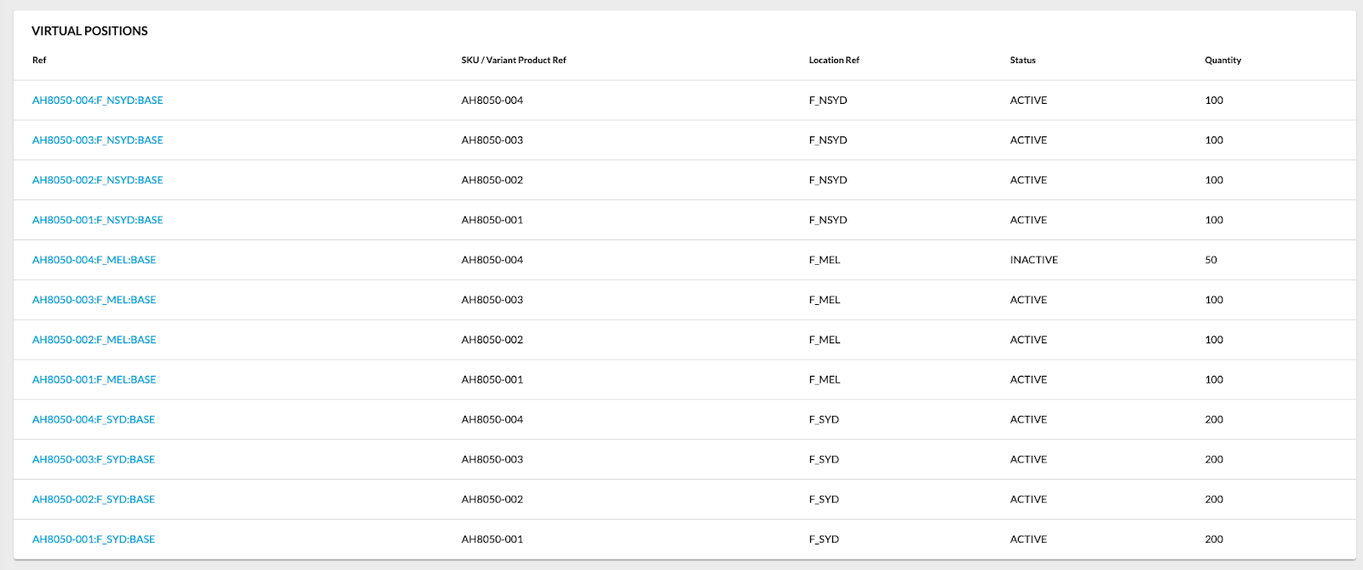Open the AH8050-002:F_MEL:BASE virtual position

pyautogui.click(x=94, y=340)
